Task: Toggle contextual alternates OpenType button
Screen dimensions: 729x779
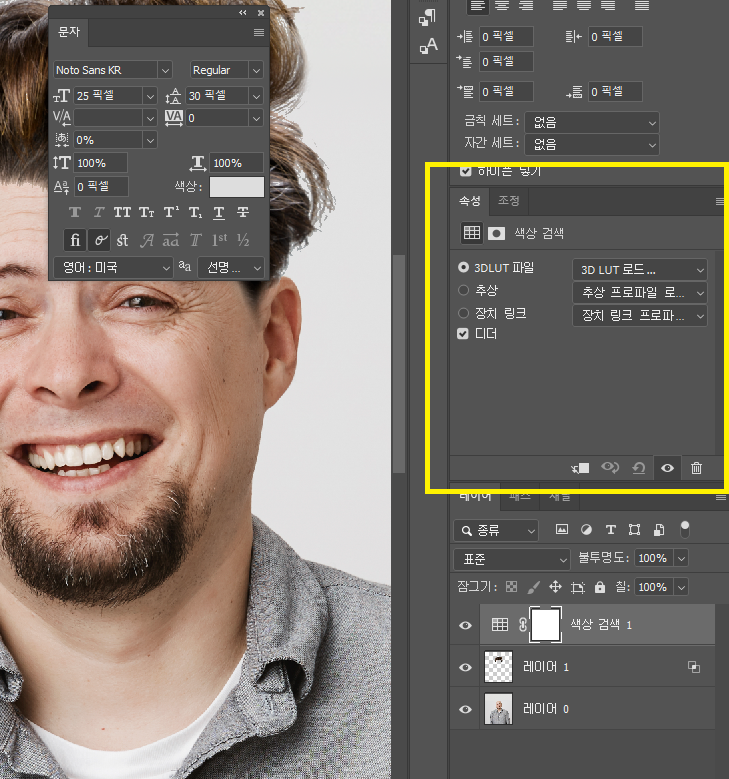Action: [99, 240]
